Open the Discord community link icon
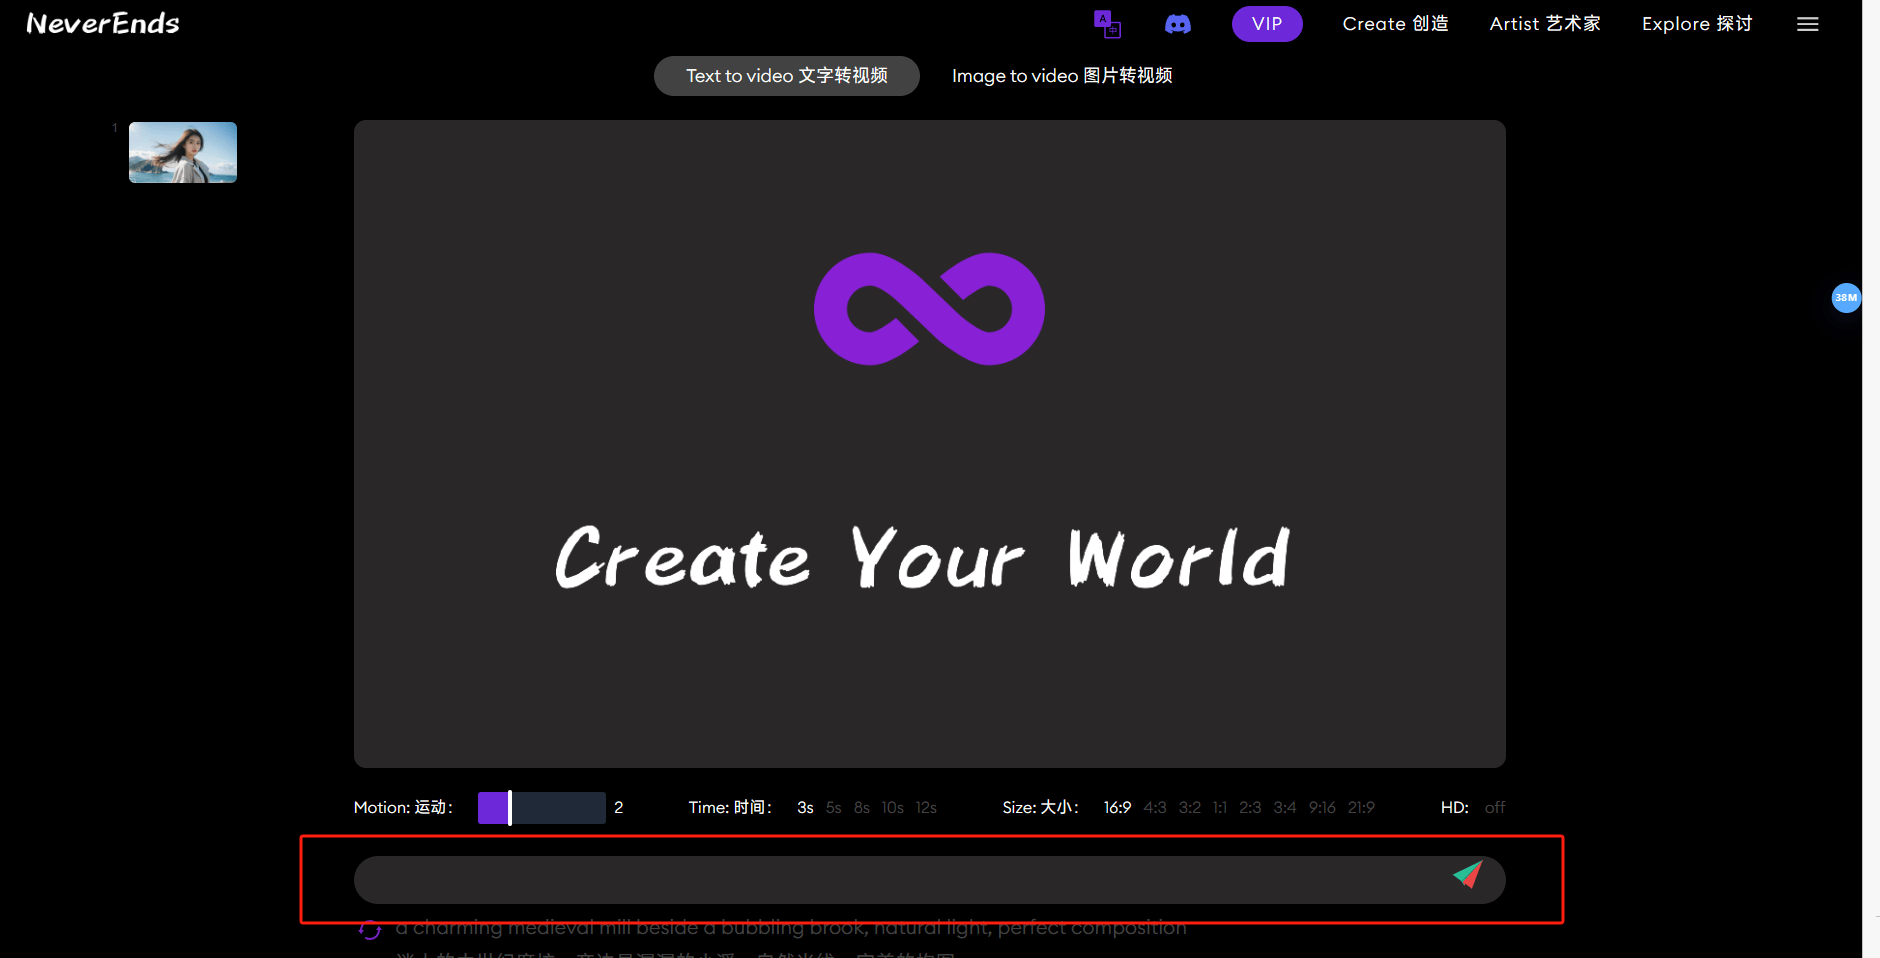The image size is (1880, 958). pos(1178,24)
